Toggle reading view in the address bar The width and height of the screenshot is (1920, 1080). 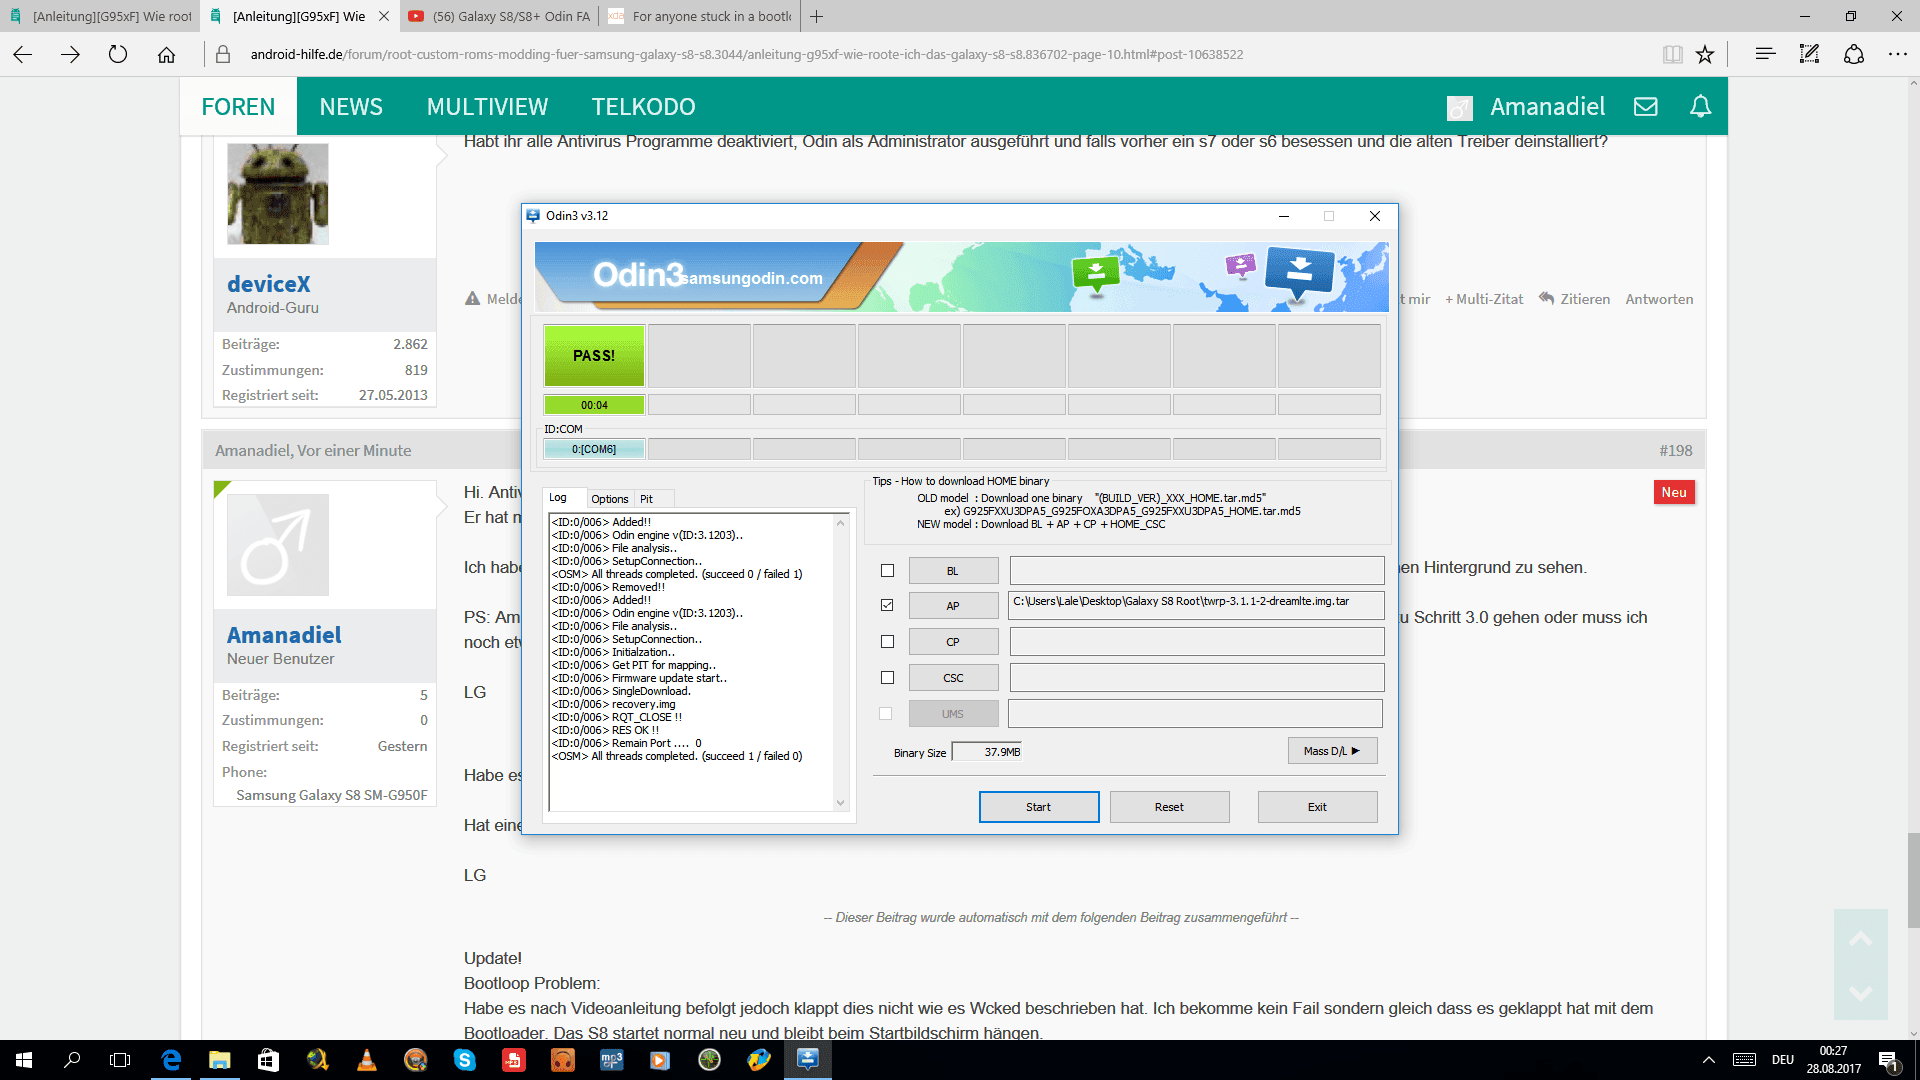(1672, 55)
